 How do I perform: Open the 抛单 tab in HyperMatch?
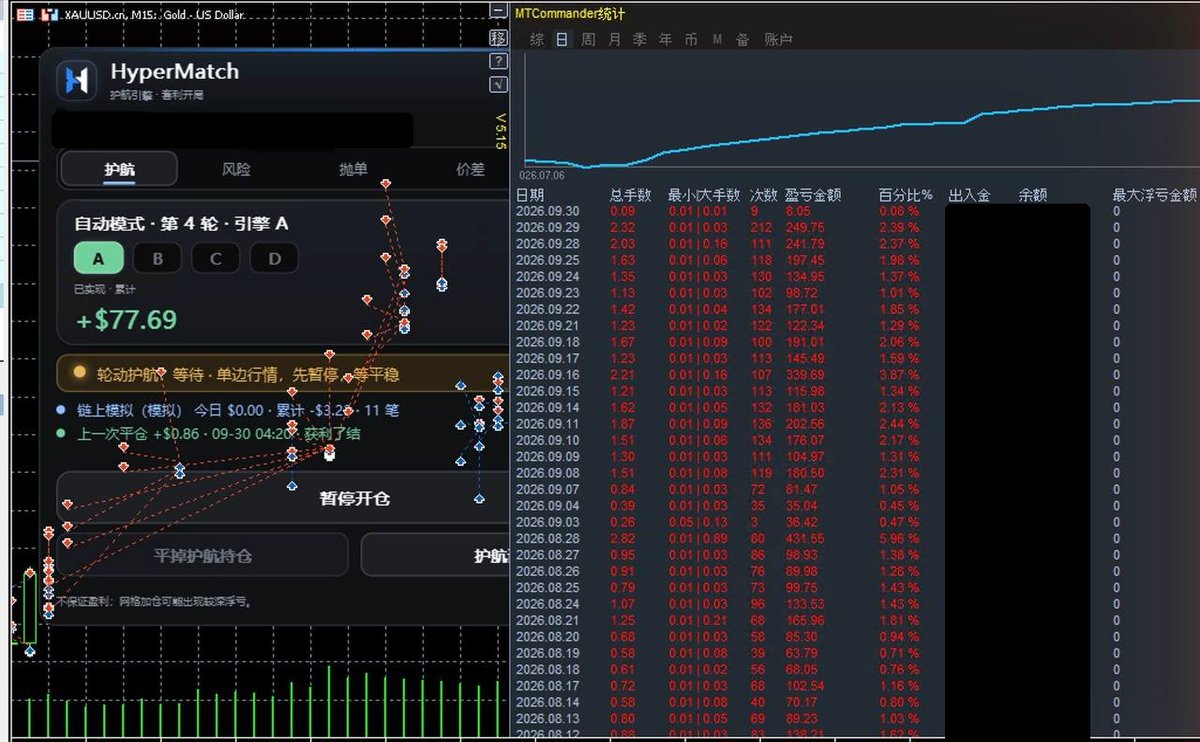click(x=353, y=169)
